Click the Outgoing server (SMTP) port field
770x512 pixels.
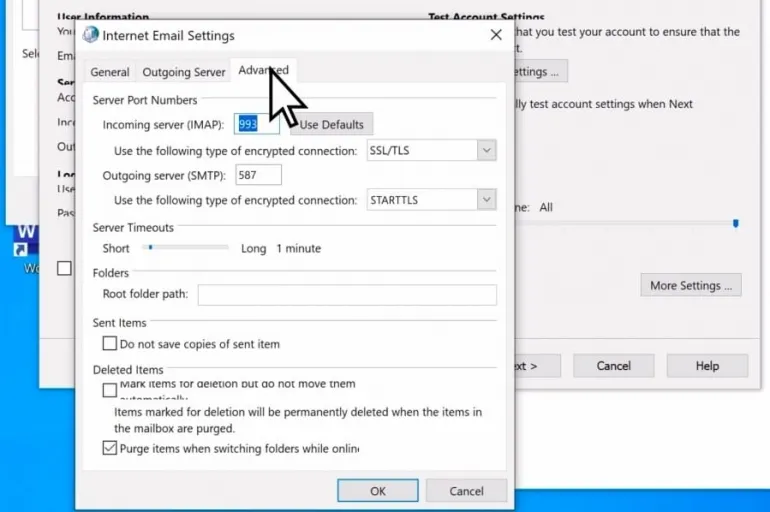(258, 175)
